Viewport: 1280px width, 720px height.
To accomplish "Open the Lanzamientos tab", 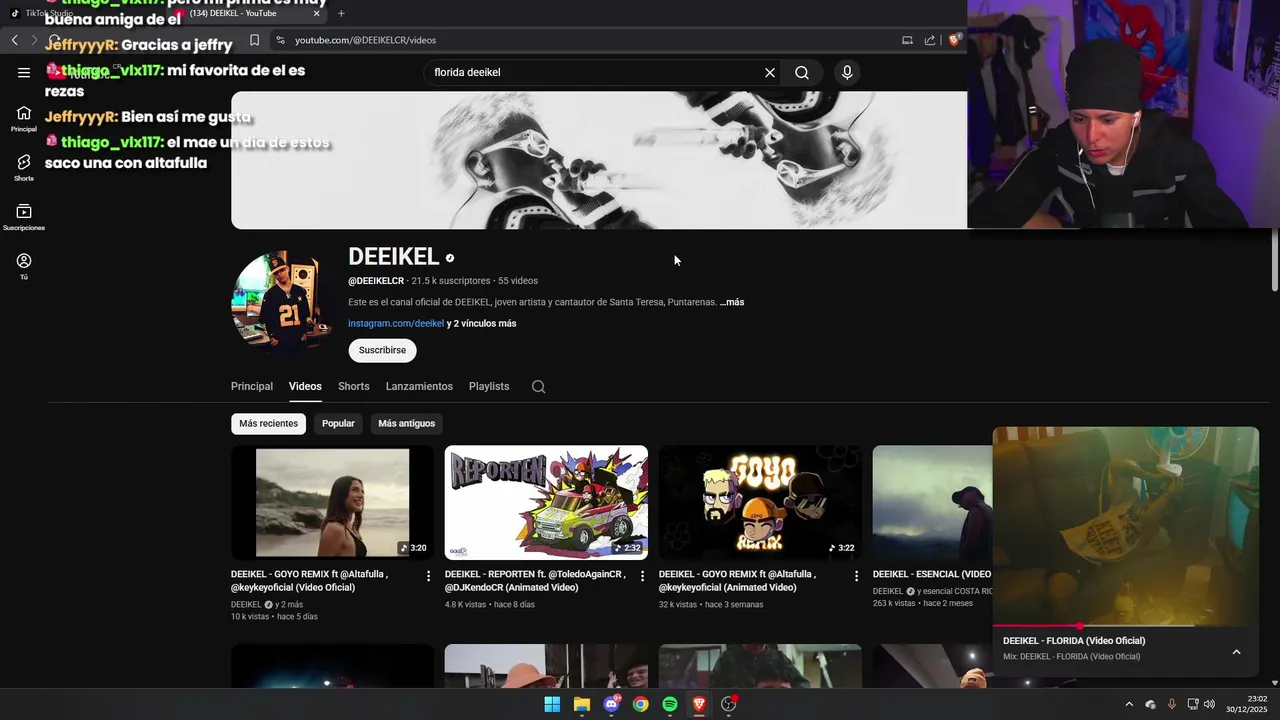I will pyautogui.click(x=419, y=386).
